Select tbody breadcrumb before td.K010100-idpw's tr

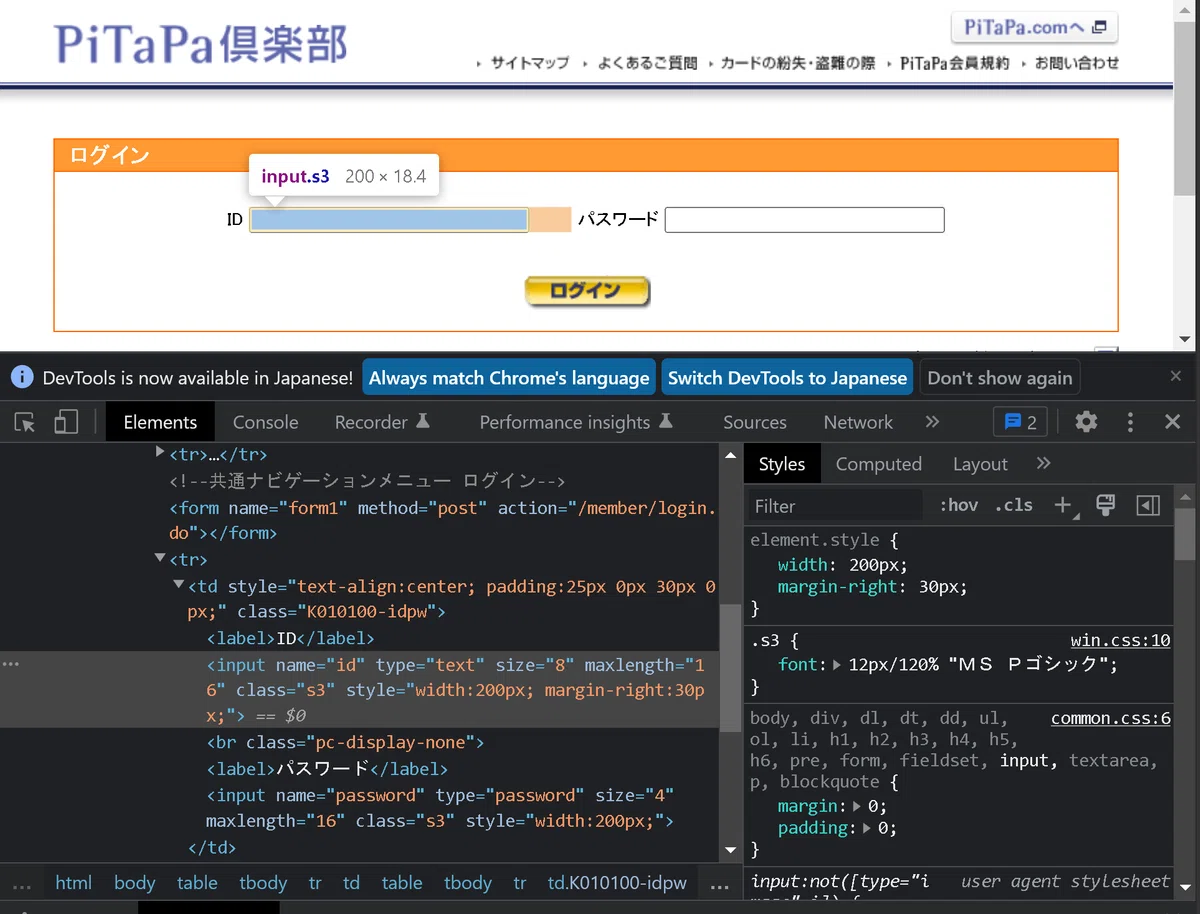[468, 883]
